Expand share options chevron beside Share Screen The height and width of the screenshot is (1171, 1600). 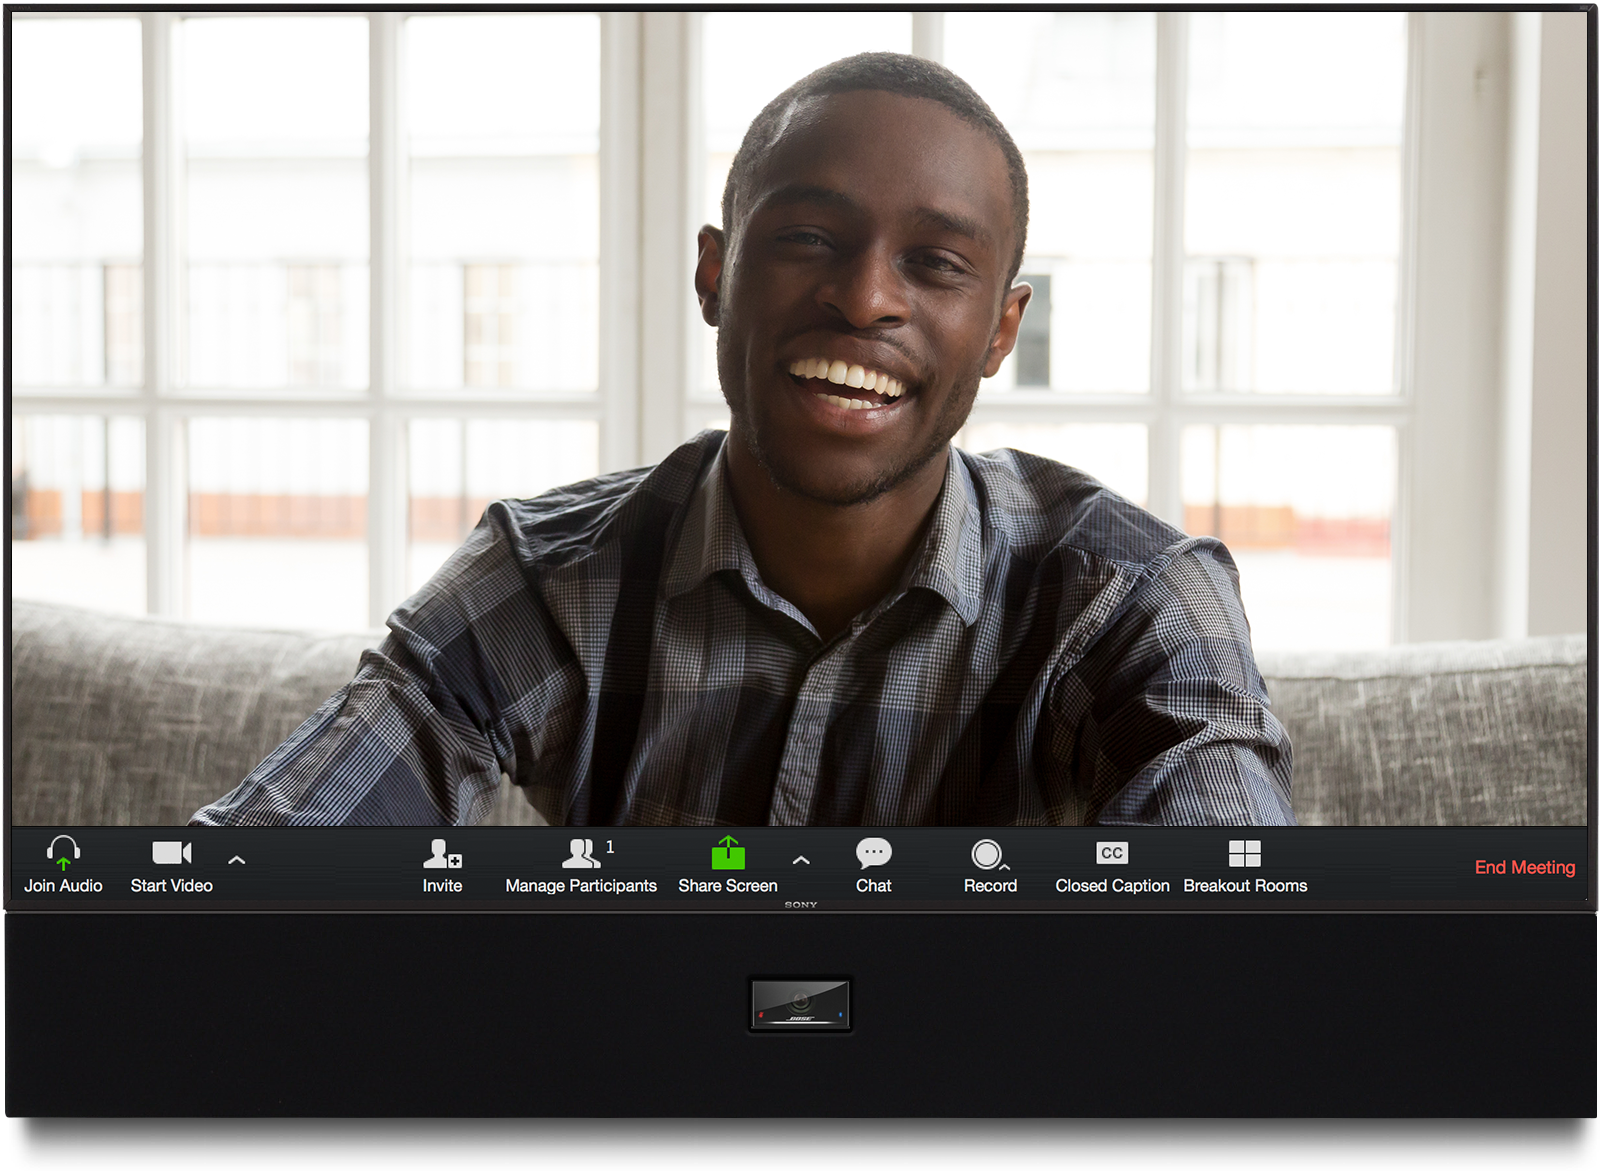pos(801,860)
